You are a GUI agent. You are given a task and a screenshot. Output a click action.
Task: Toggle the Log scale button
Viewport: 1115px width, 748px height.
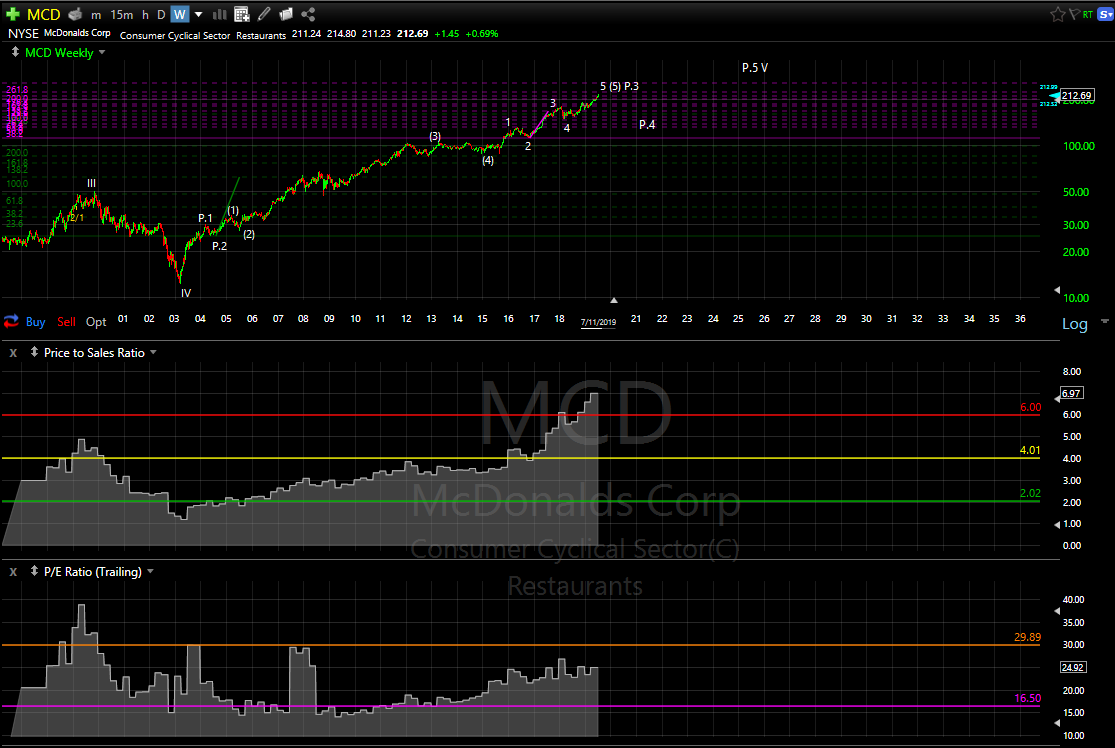(1074, 324)
